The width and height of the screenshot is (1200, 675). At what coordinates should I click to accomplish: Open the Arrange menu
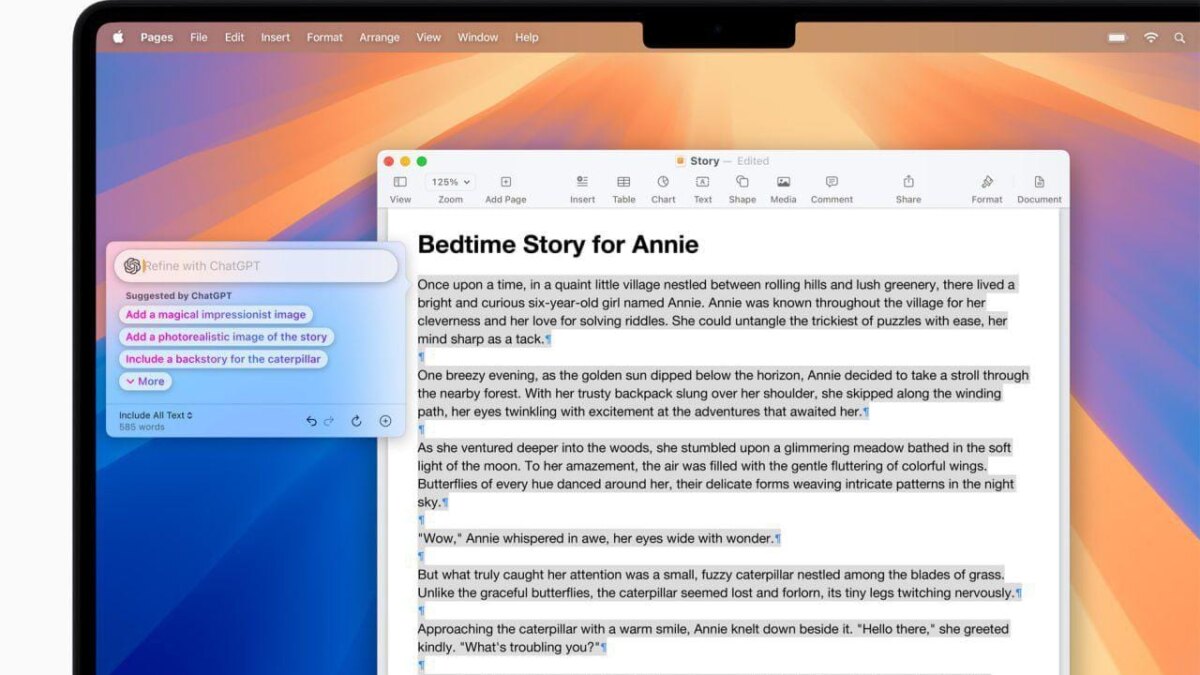pyautogui.click(x=379, y=37)
